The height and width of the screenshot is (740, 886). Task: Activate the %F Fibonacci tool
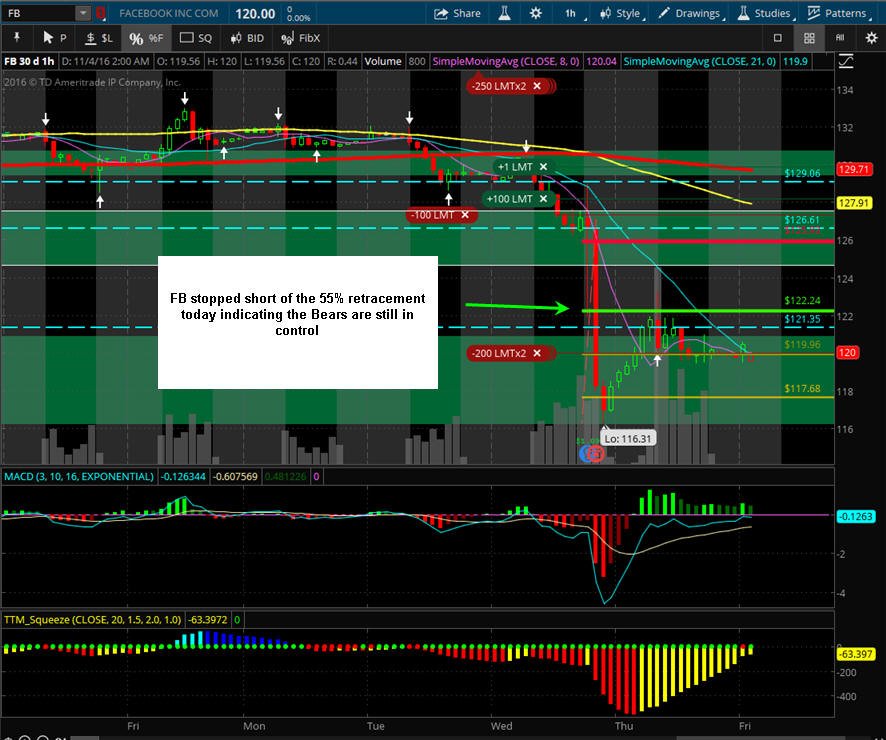click(146, 38)
